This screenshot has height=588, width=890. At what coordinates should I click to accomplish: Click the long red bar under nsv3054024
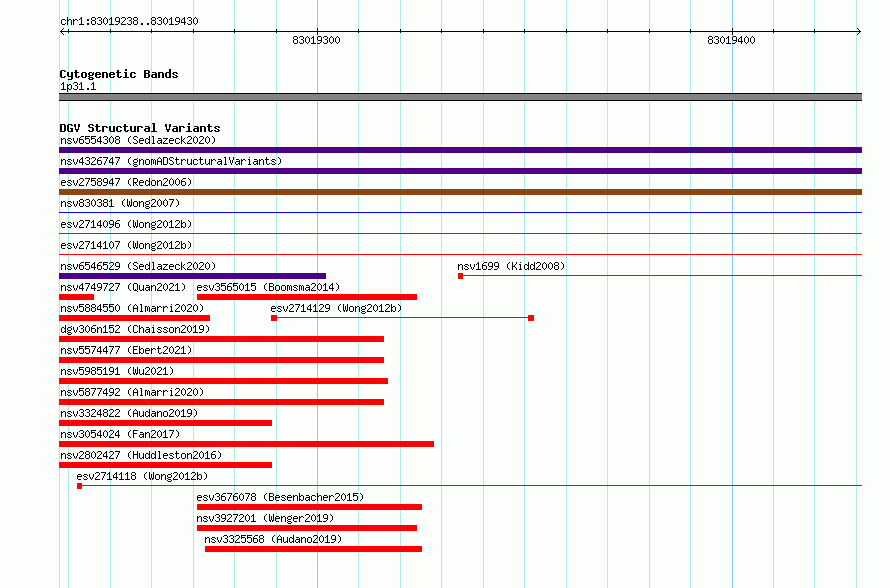click(246, 444)
